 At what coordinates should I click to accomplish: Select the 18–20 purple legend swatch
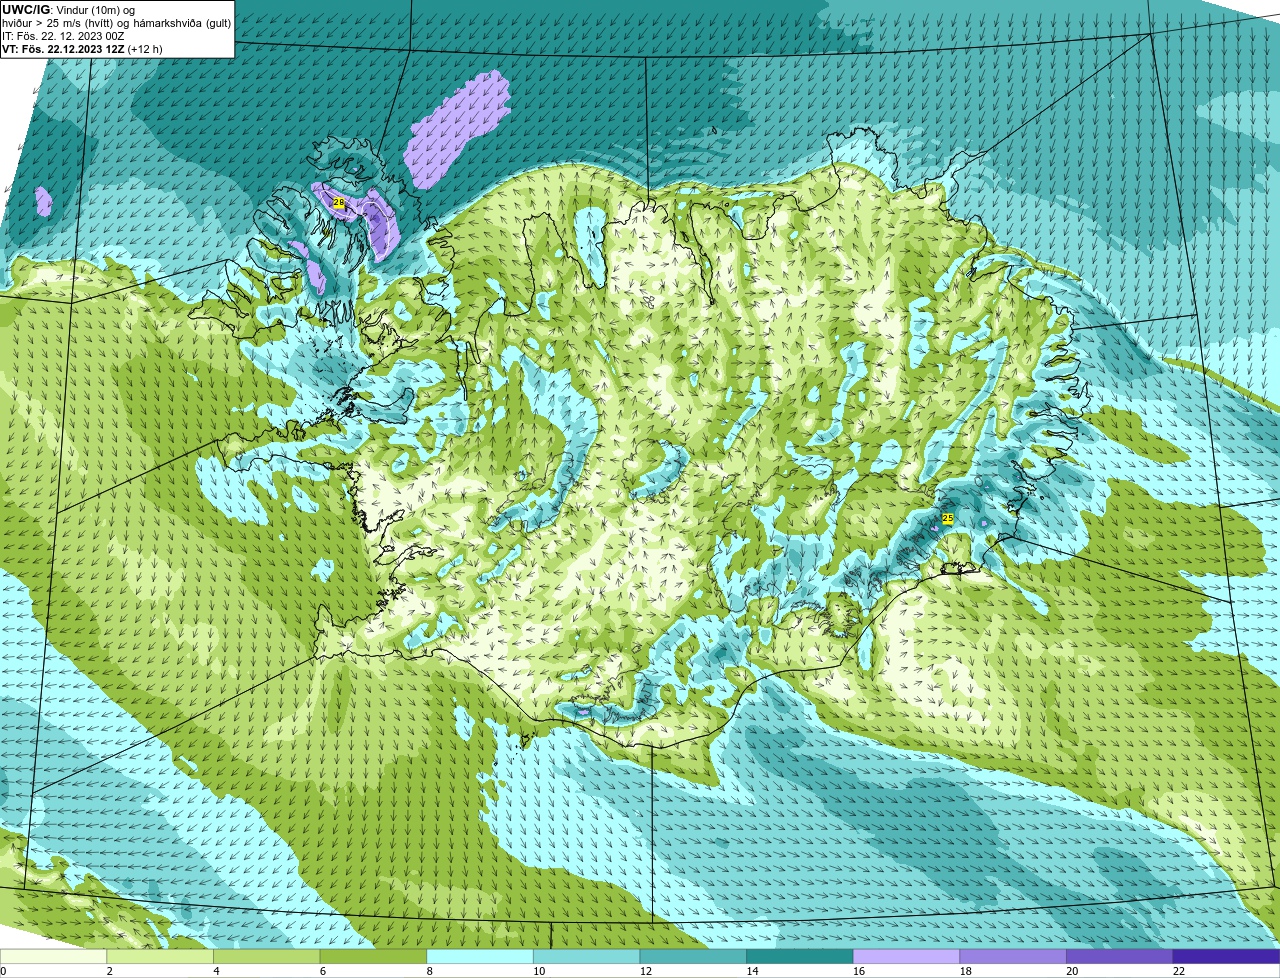click(x=1013, y=956)
